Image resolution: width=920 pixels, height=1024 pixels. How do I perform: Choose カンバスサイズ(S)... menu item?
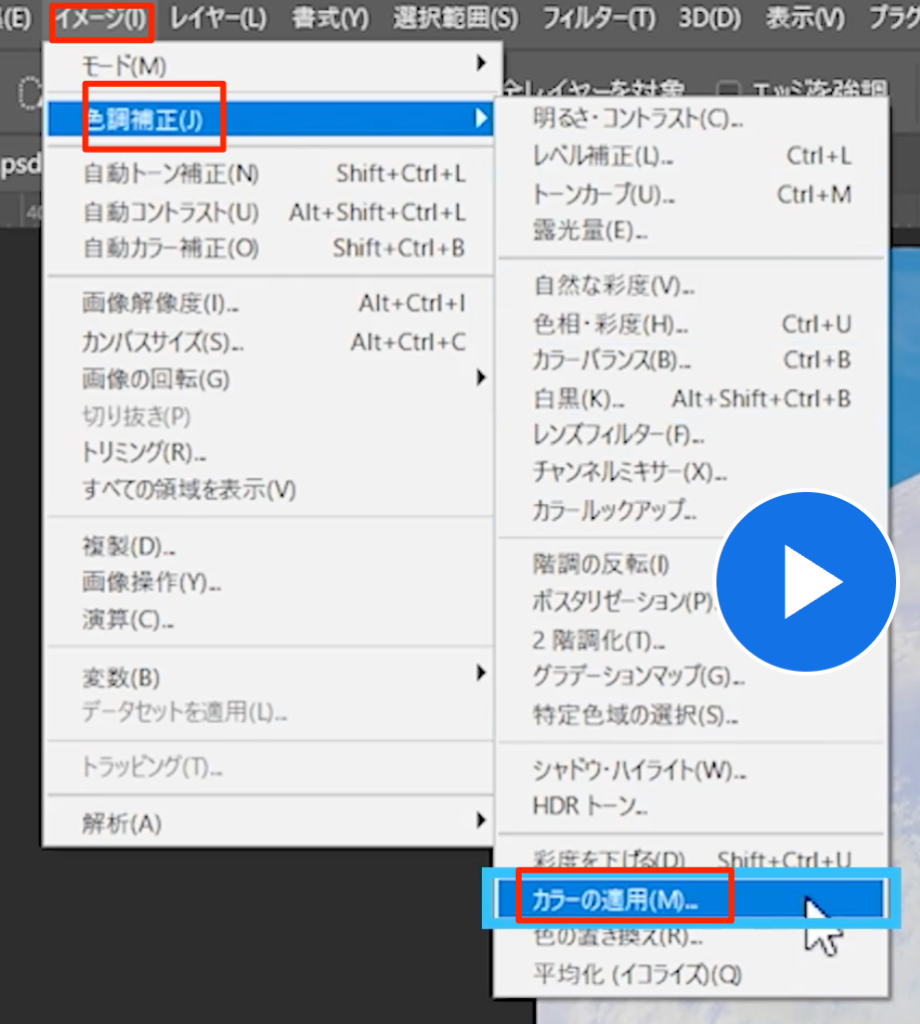pos(162,342)
